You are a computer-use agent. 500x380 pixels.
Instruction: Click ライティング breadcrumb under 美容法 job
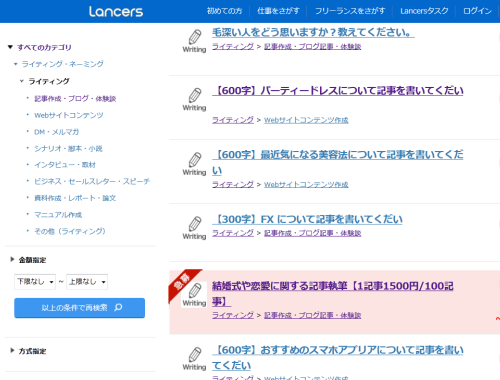[233, 184]
